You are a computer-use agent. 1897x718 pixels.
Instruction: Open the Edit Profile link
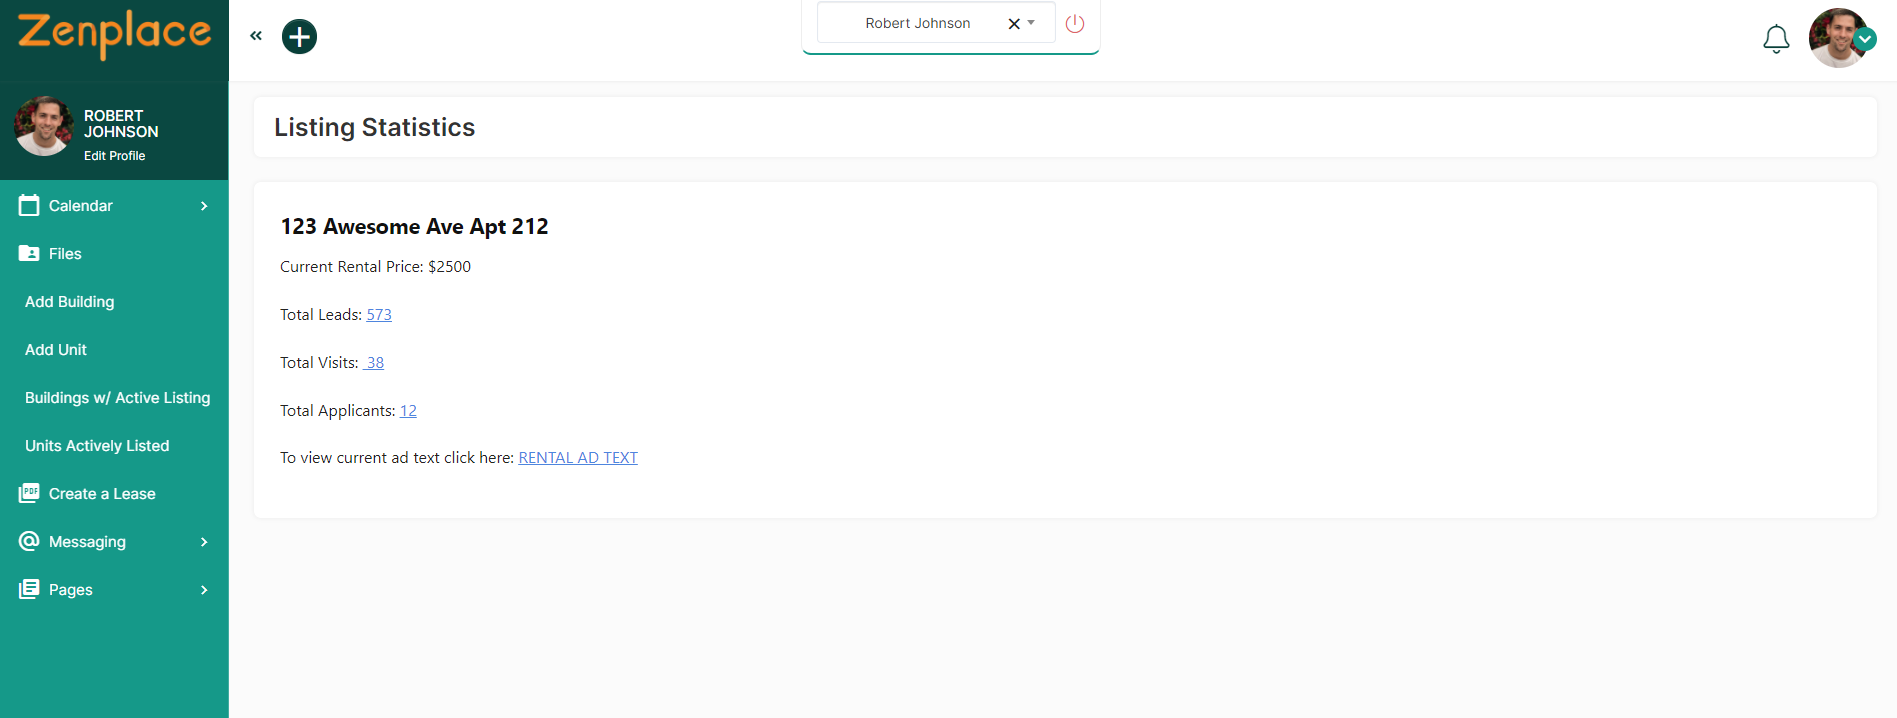pyautogui.click(x=114, y=156)
